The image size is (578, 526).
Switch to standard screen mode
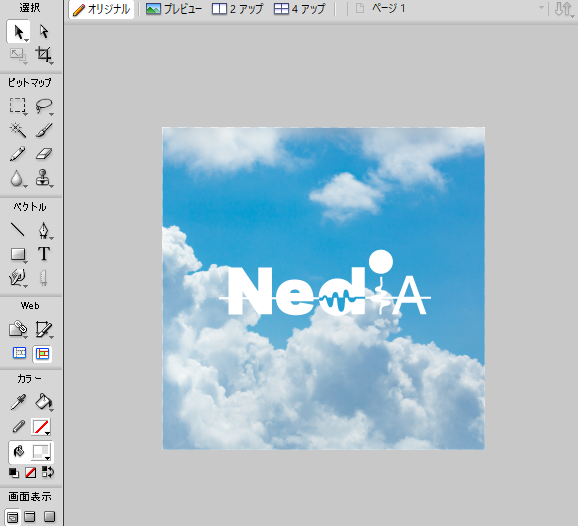[x=13, y=517]
